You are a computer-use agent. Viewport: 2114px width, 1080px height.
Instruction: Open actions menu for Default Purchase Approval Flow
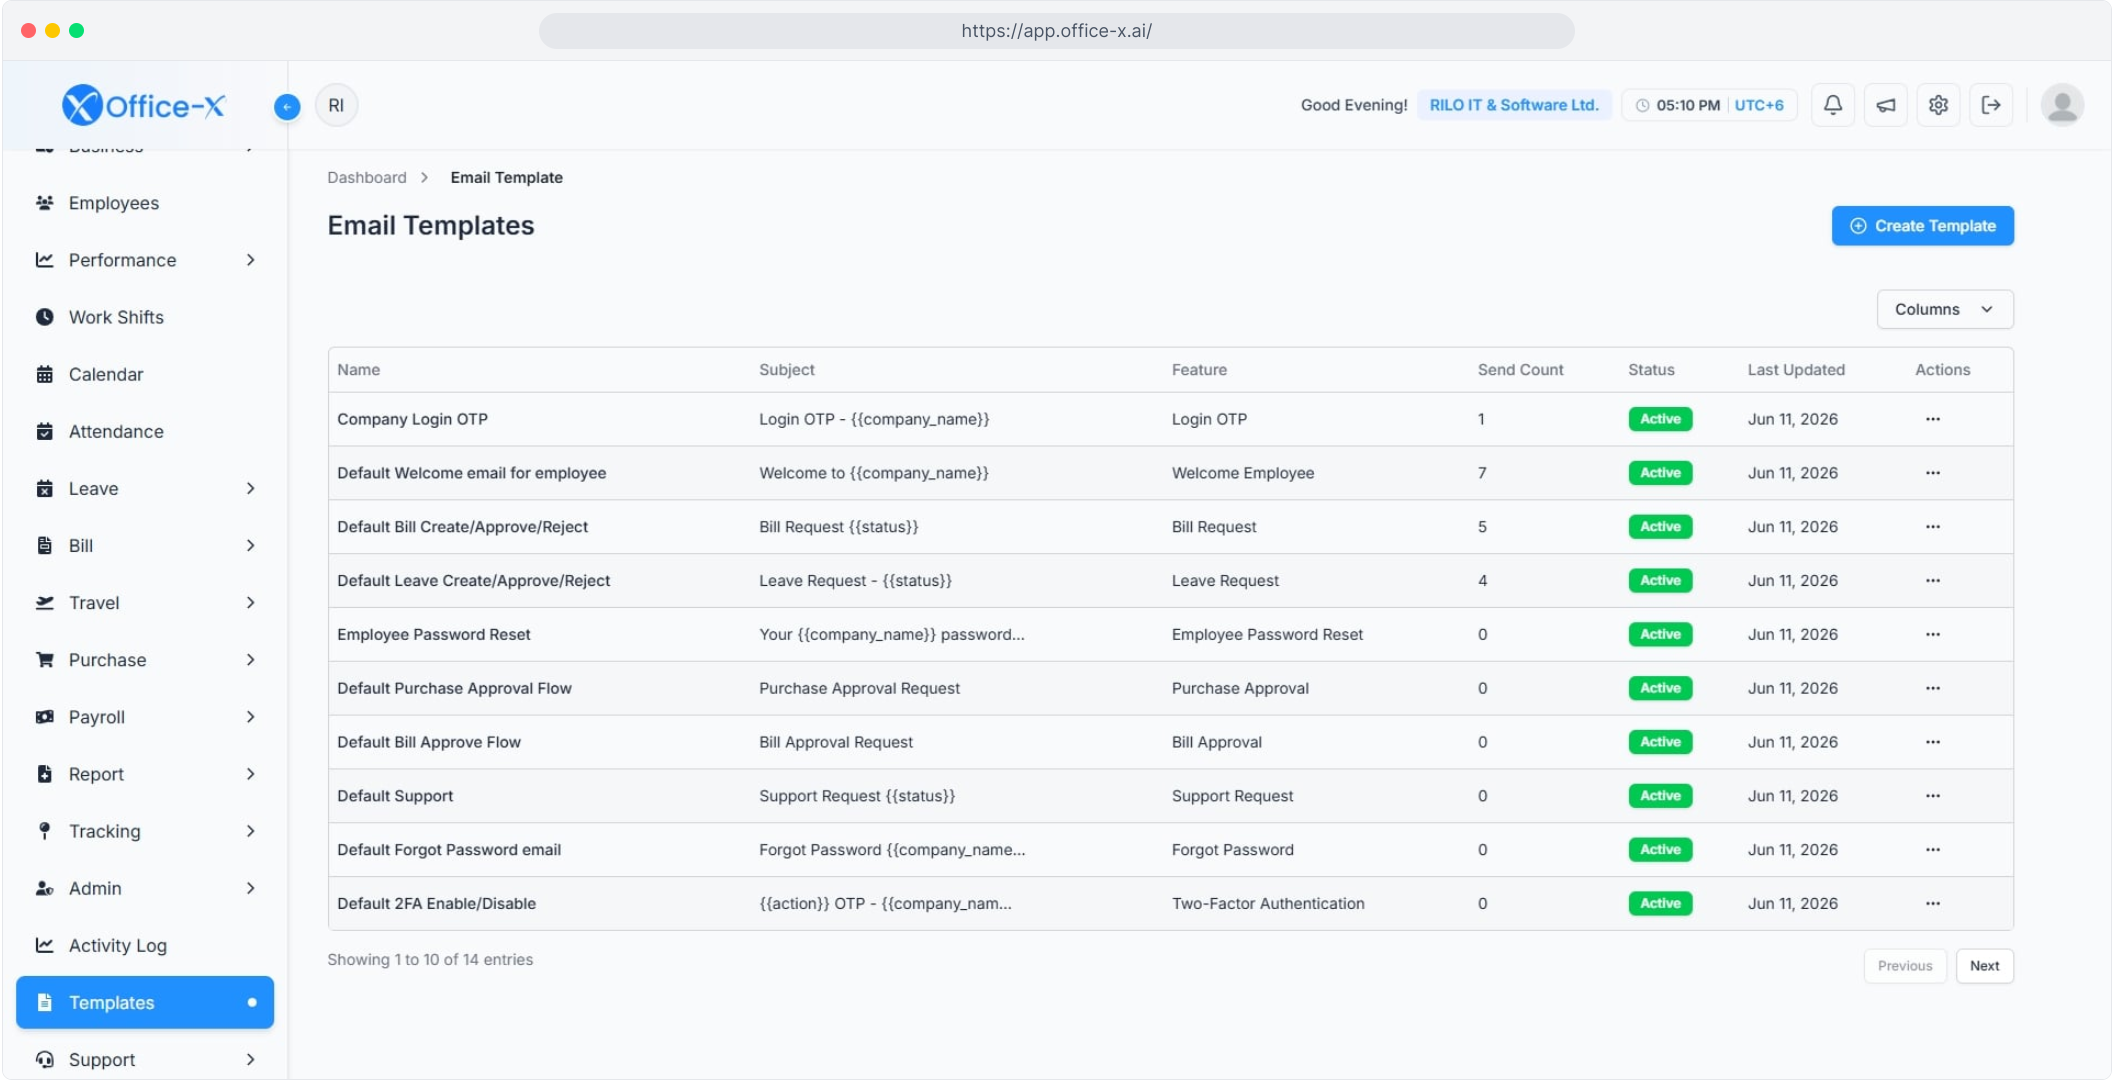point(1932,688)
